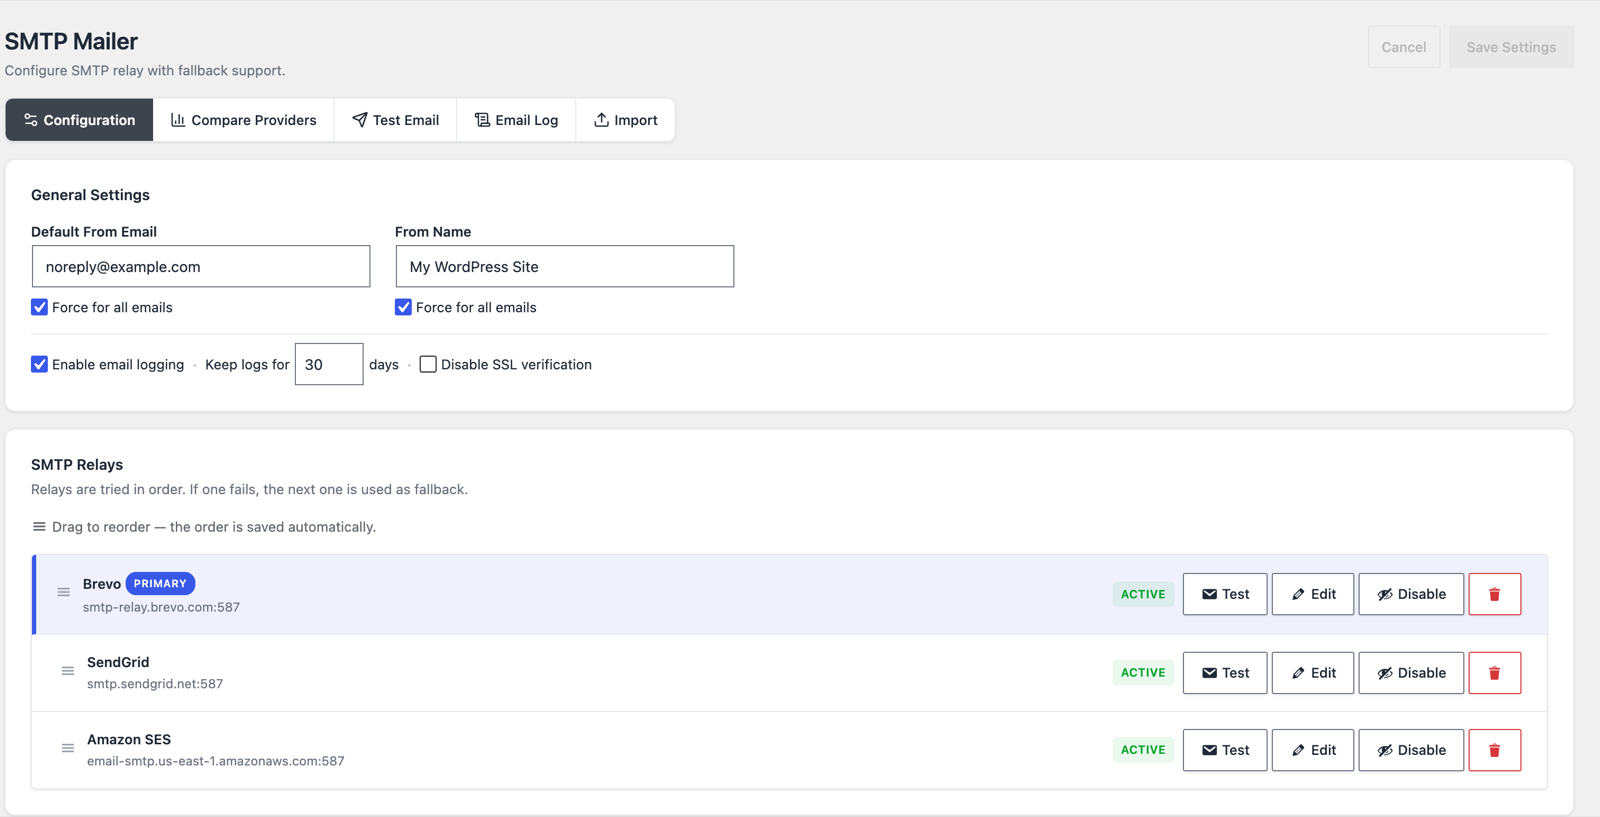Screen dimensions: 1600x817
Task: Open the Email Log tab
Action: 516,120
